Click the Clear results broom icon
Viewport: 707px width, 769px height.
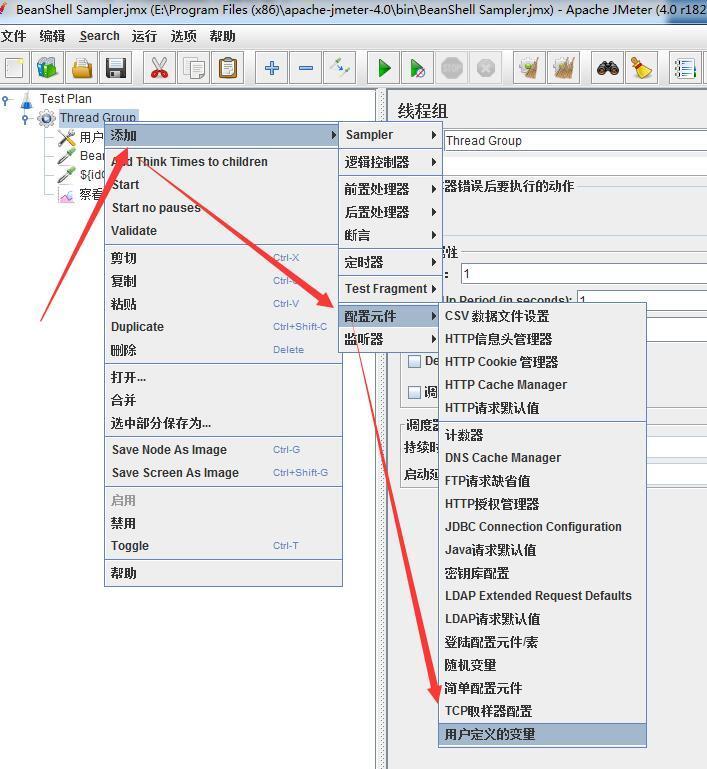point(529,68)
